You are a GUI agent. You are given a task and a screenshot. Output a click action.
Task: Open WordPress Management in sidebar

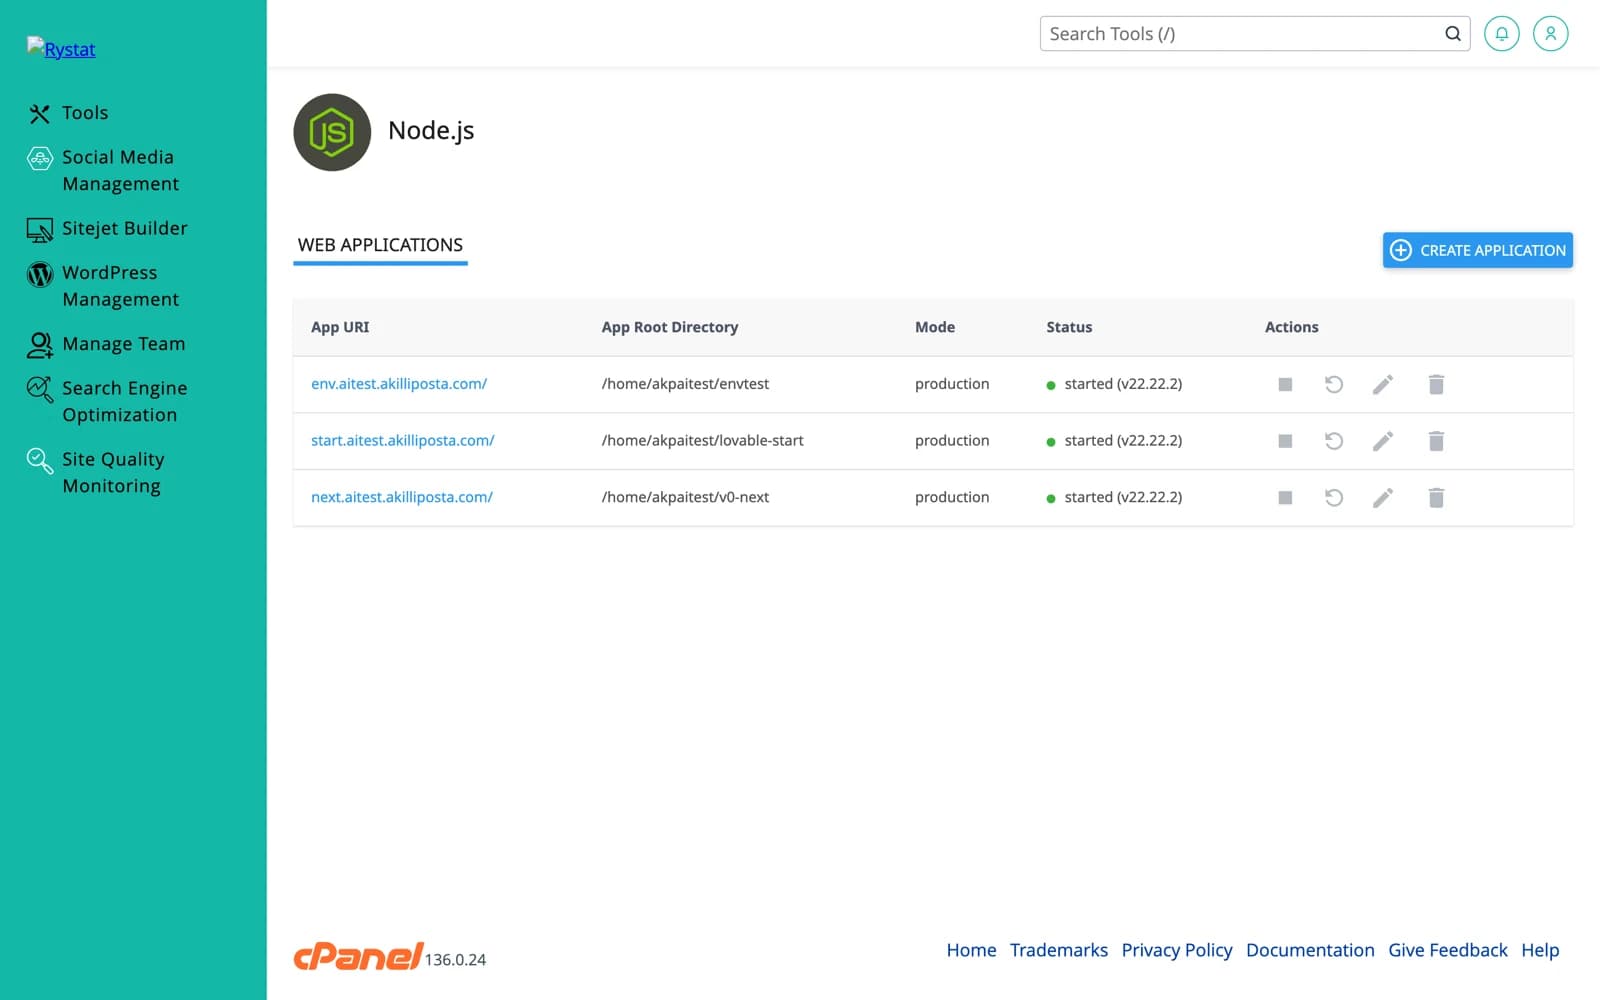[103, 286]
